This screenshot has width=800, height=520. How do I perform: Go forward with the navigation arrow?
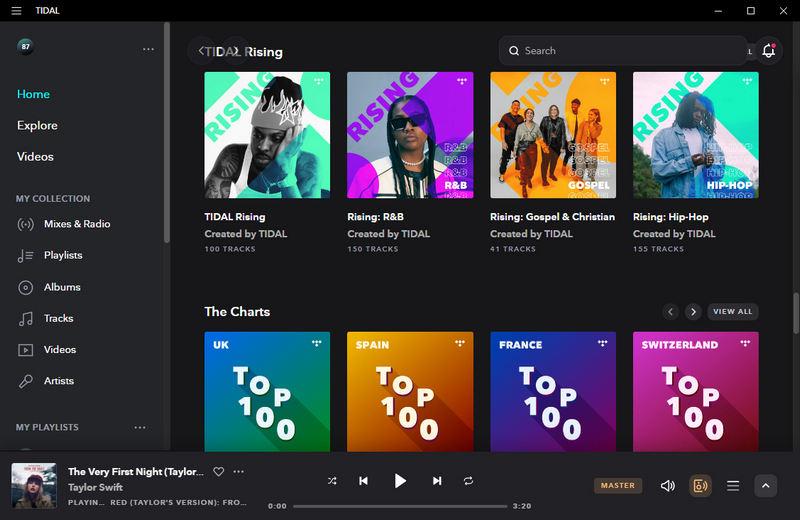pyautogui.click(x=236, y=51)
